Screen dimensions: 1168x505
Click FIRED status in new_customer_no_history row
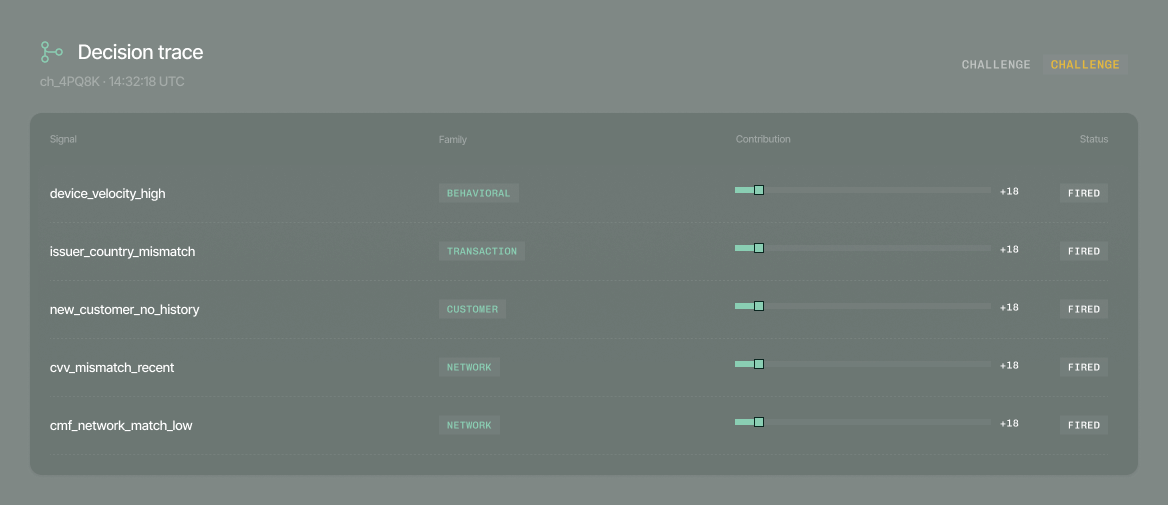(1084, 309)
